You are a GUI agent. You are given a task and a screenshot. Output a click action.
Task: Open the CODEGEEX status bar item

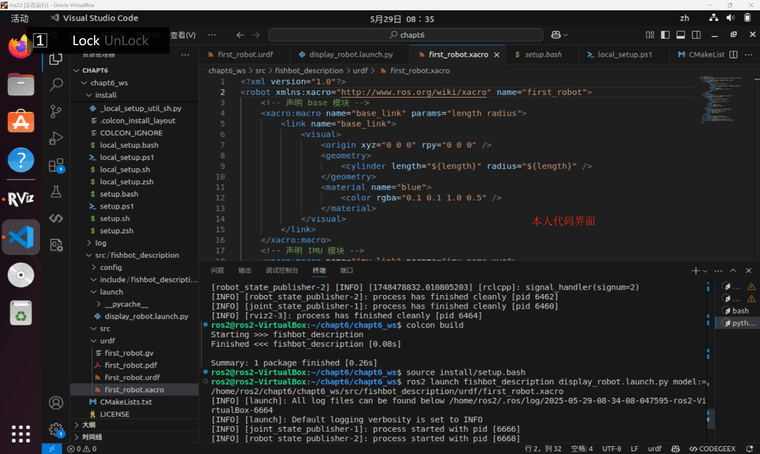(712, 449)
